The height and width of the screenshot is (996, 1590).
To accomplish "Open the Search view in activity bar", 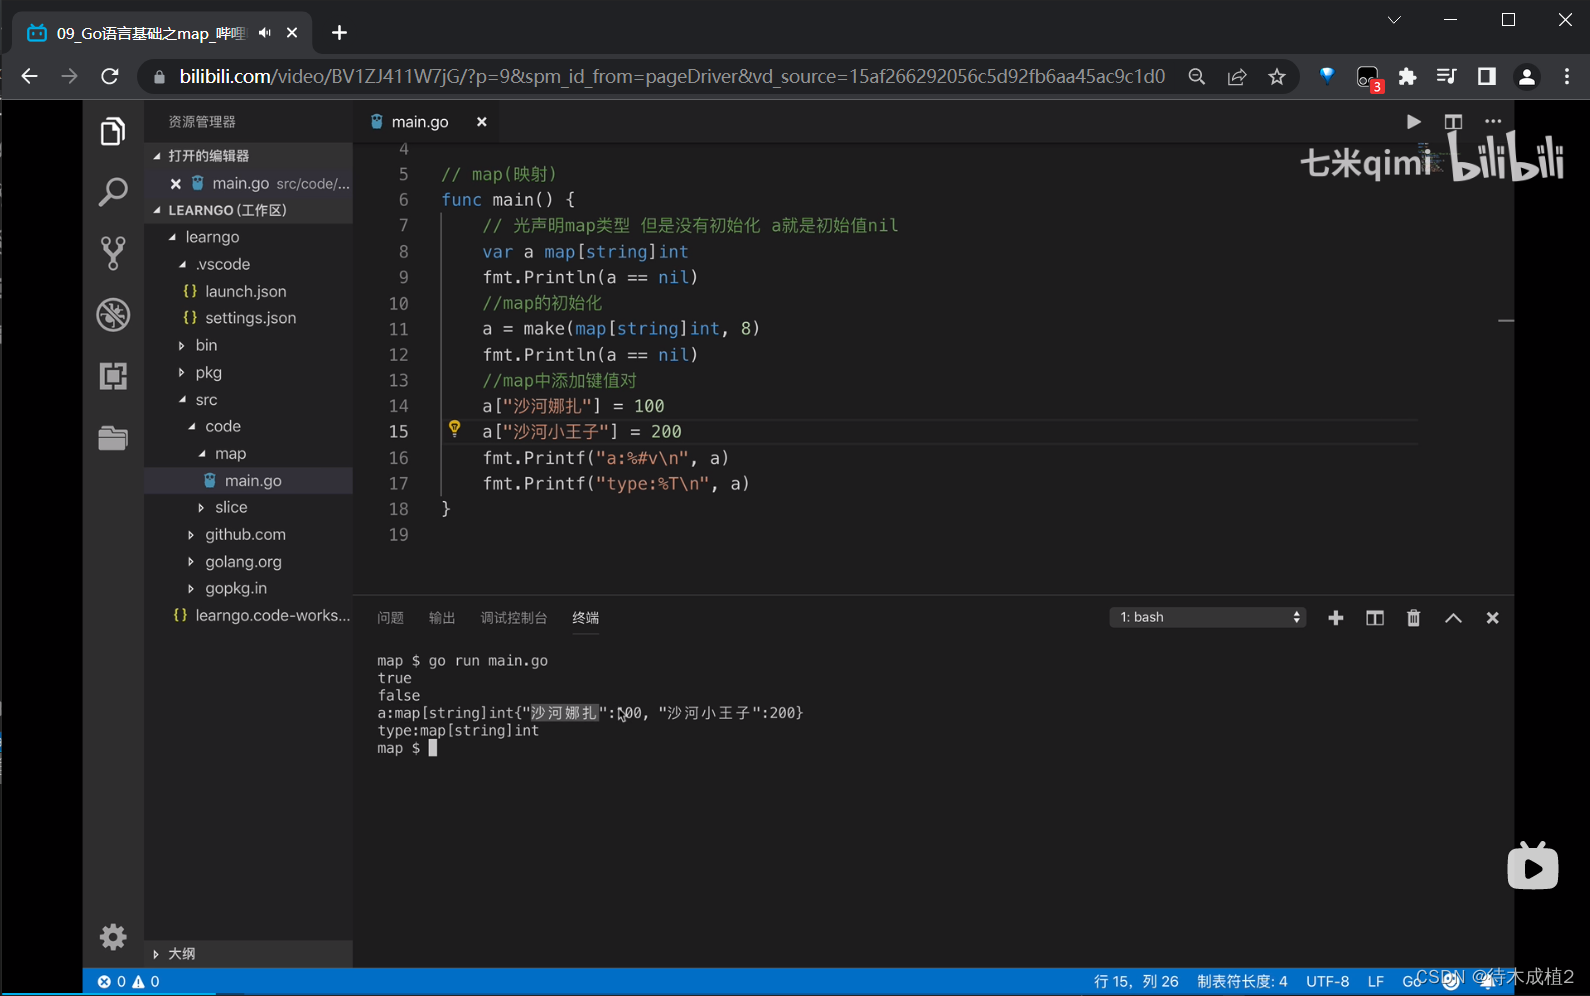I will click(113, 192).
